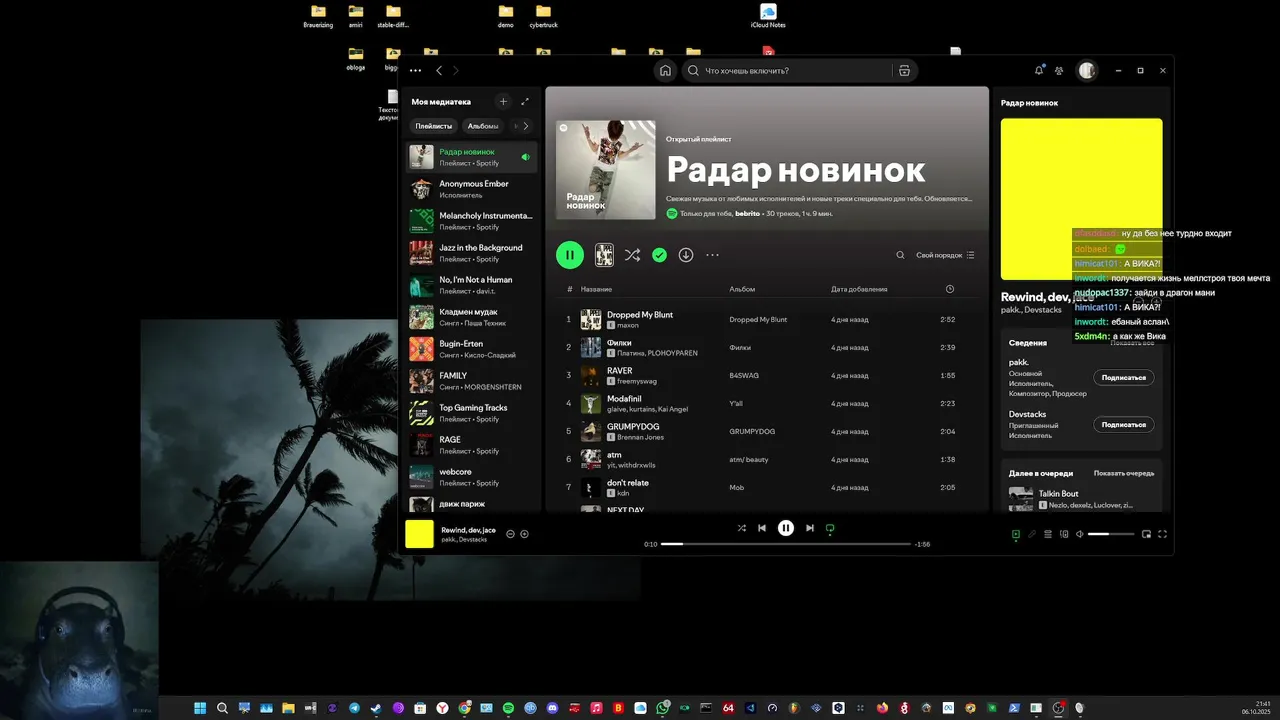Expand Моя медиатека with the arrows icon
Image resolution: width=1280 pixels, height=720 pixels.
tap(525, 102)
